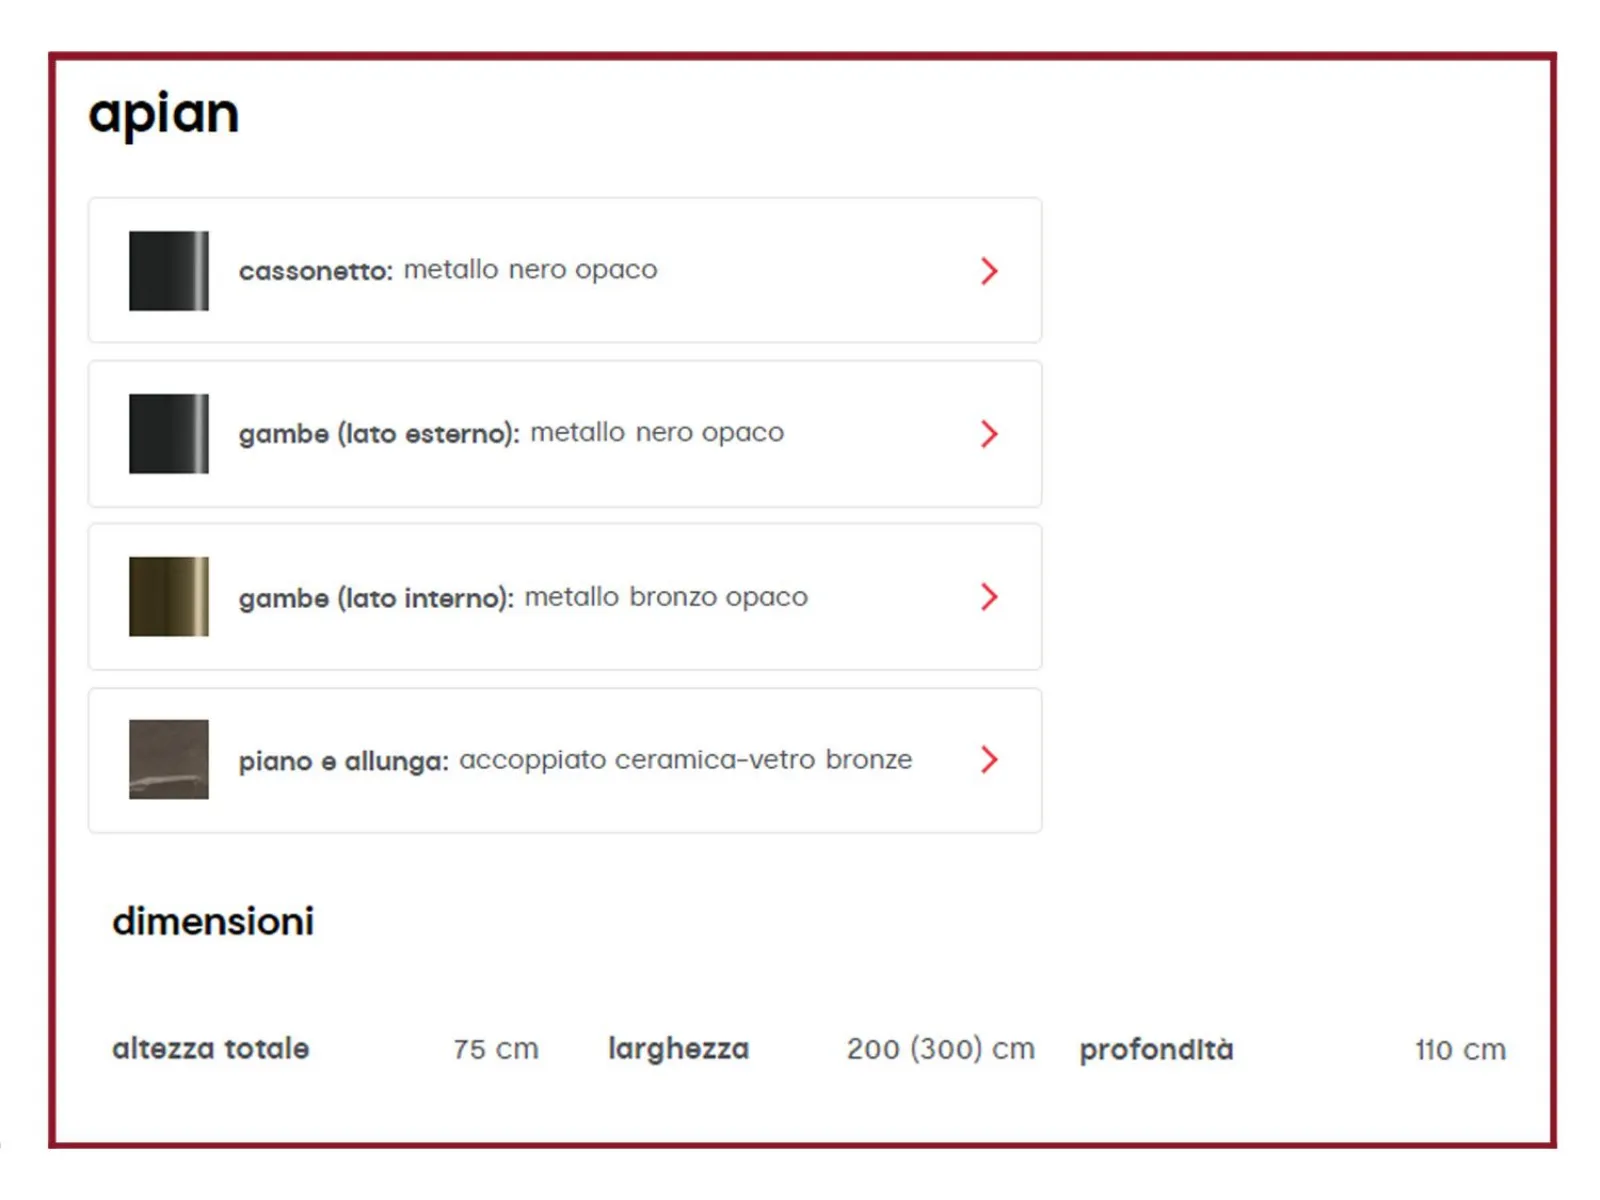Click gambe (lato esterno) label

click(379, 434)
